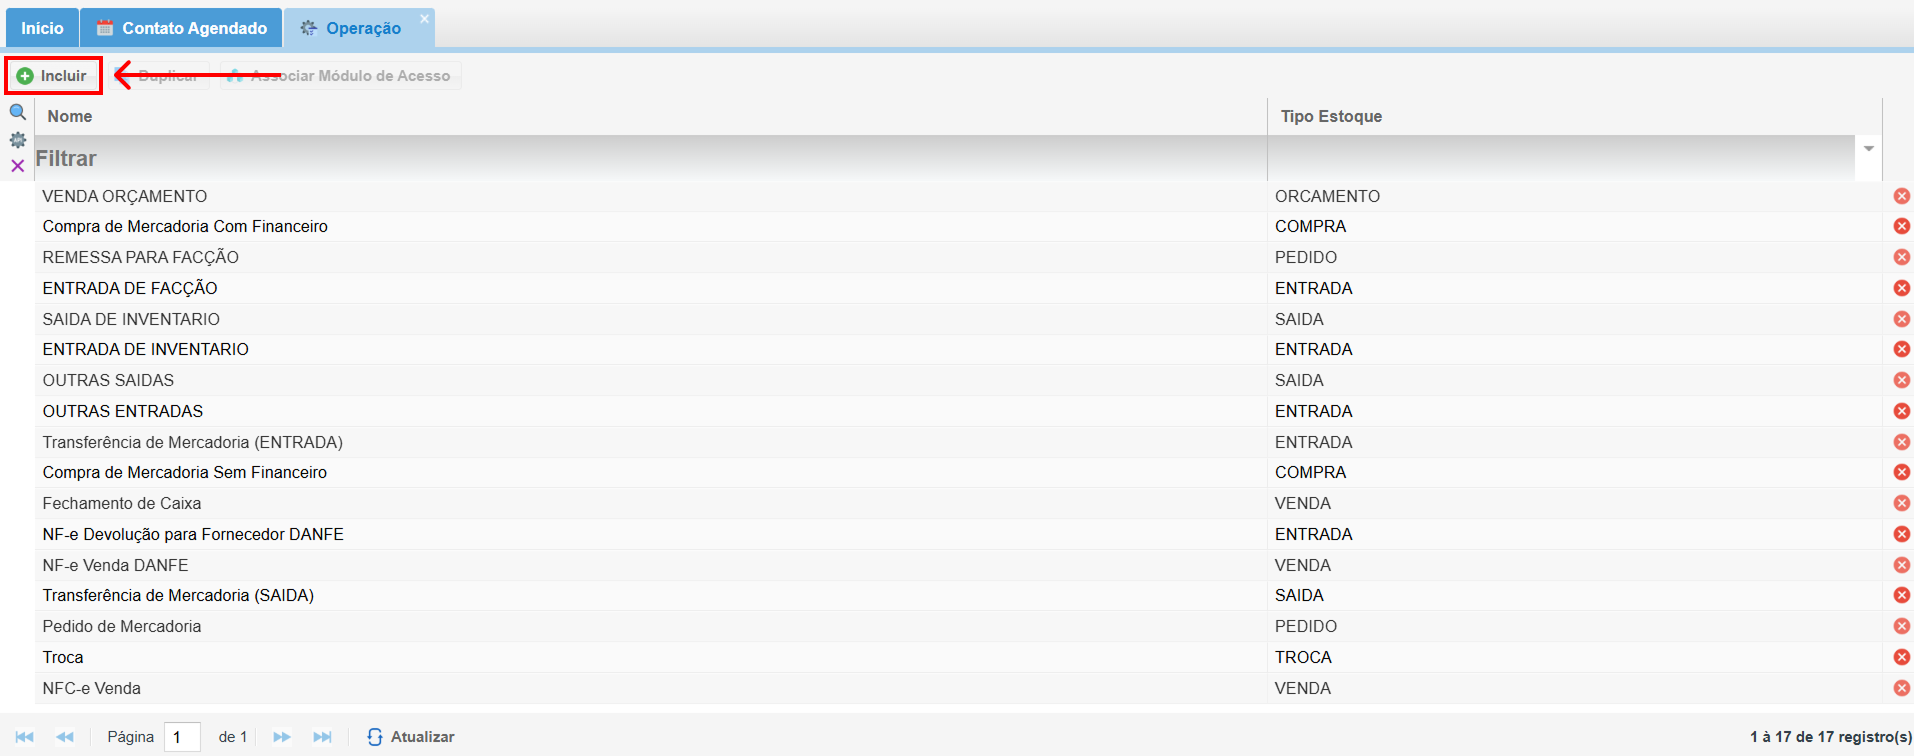The height and width of the screenshot is (756, 1914).
Task: Click the Associar Módulo de Acesso button
Action: coord(340,76)
